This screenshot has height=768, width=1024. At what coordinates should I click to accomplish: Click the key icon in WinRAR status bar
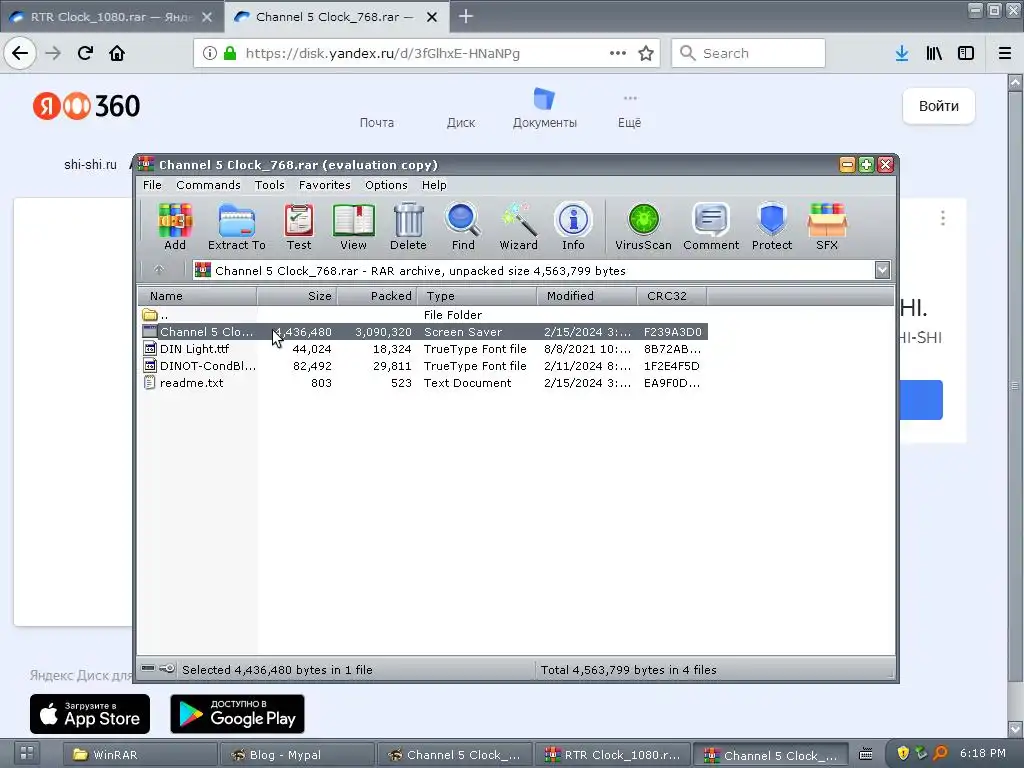pyautogui.click(x=167, y=668)
